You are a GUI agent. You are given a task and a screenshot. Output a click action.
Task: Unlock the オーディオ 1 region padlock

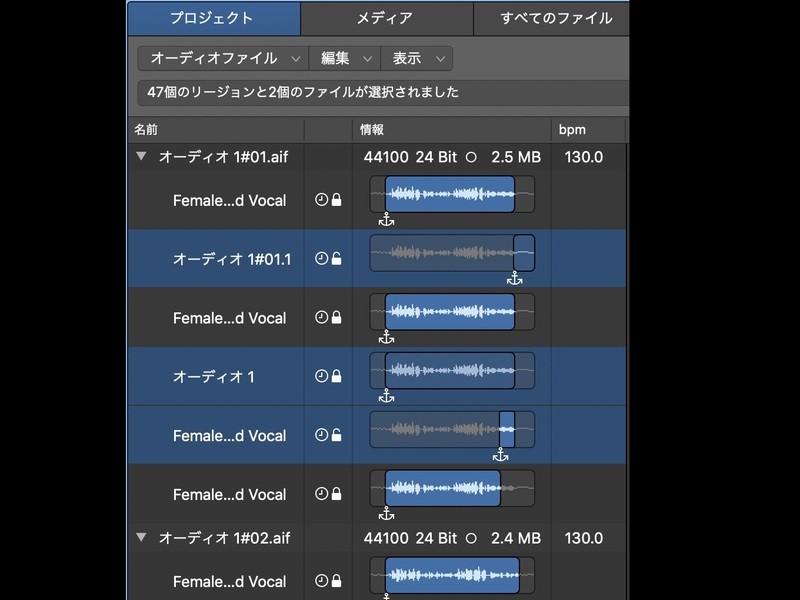(x=336, y=377)
